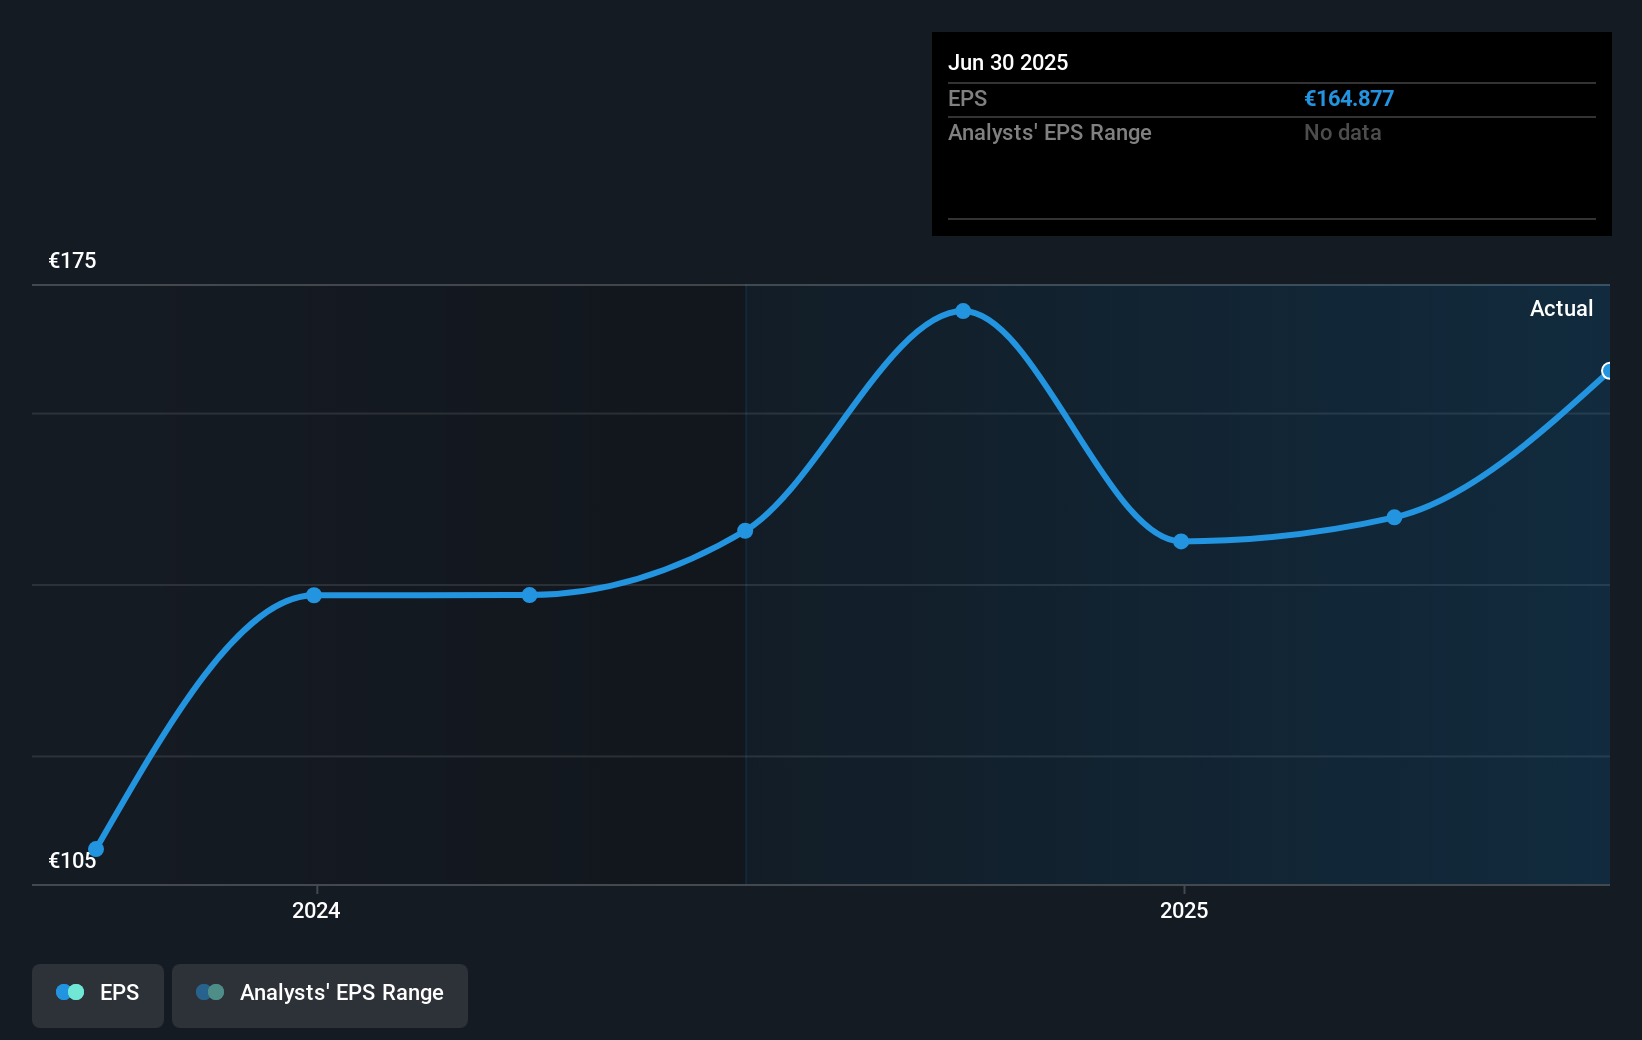Click the EPS data point at 2025
The height and width of the screenshot is (1040, 1642).
coord(1181,541)
